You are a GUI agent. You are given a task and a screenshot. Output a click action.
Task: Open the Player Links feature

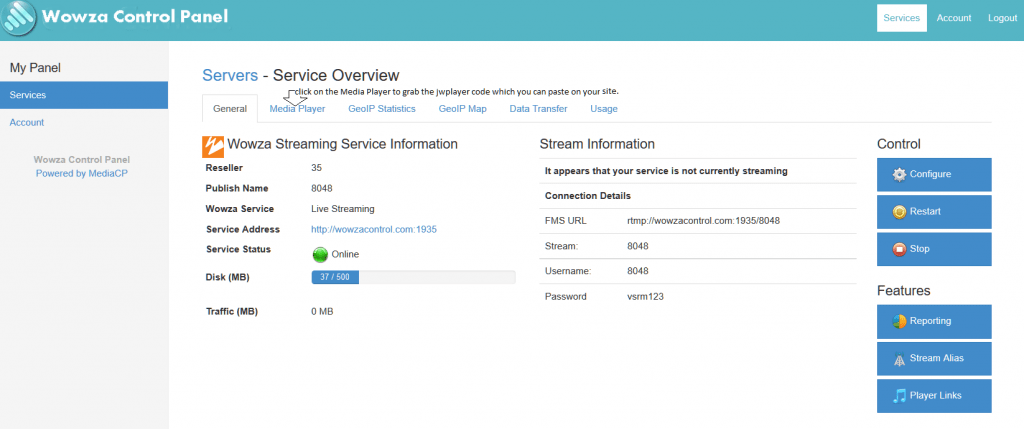pyautogui.click(x=934, y=396)
